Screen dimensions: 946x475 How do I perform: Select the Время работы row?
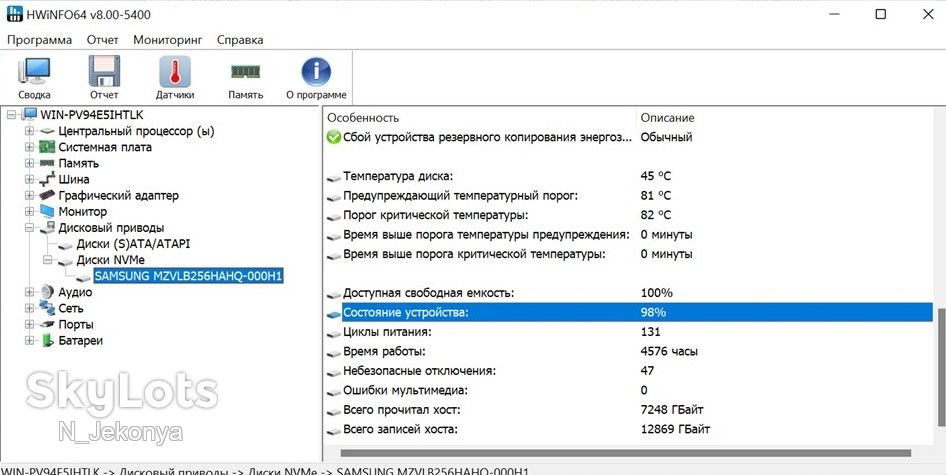[x=629, y=351]
